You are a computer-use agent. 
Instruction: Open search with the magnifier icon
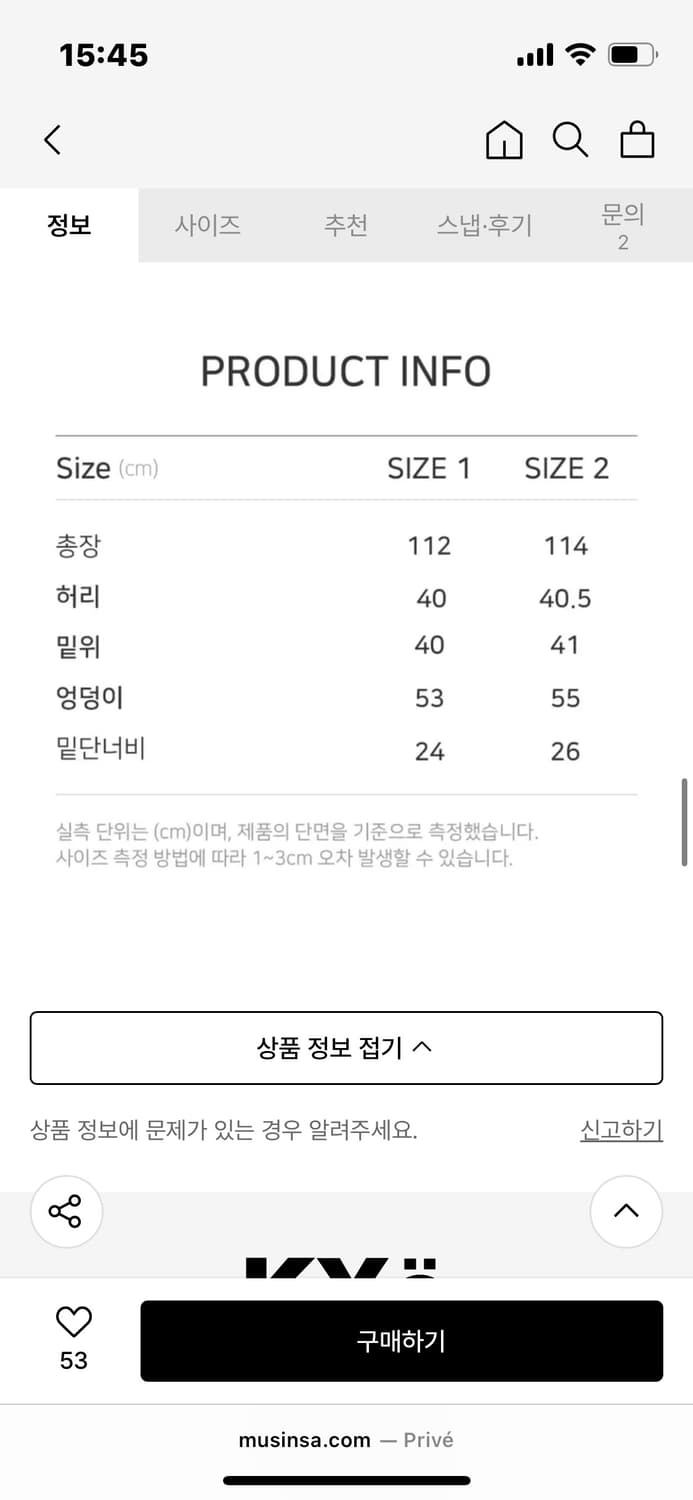570,140
